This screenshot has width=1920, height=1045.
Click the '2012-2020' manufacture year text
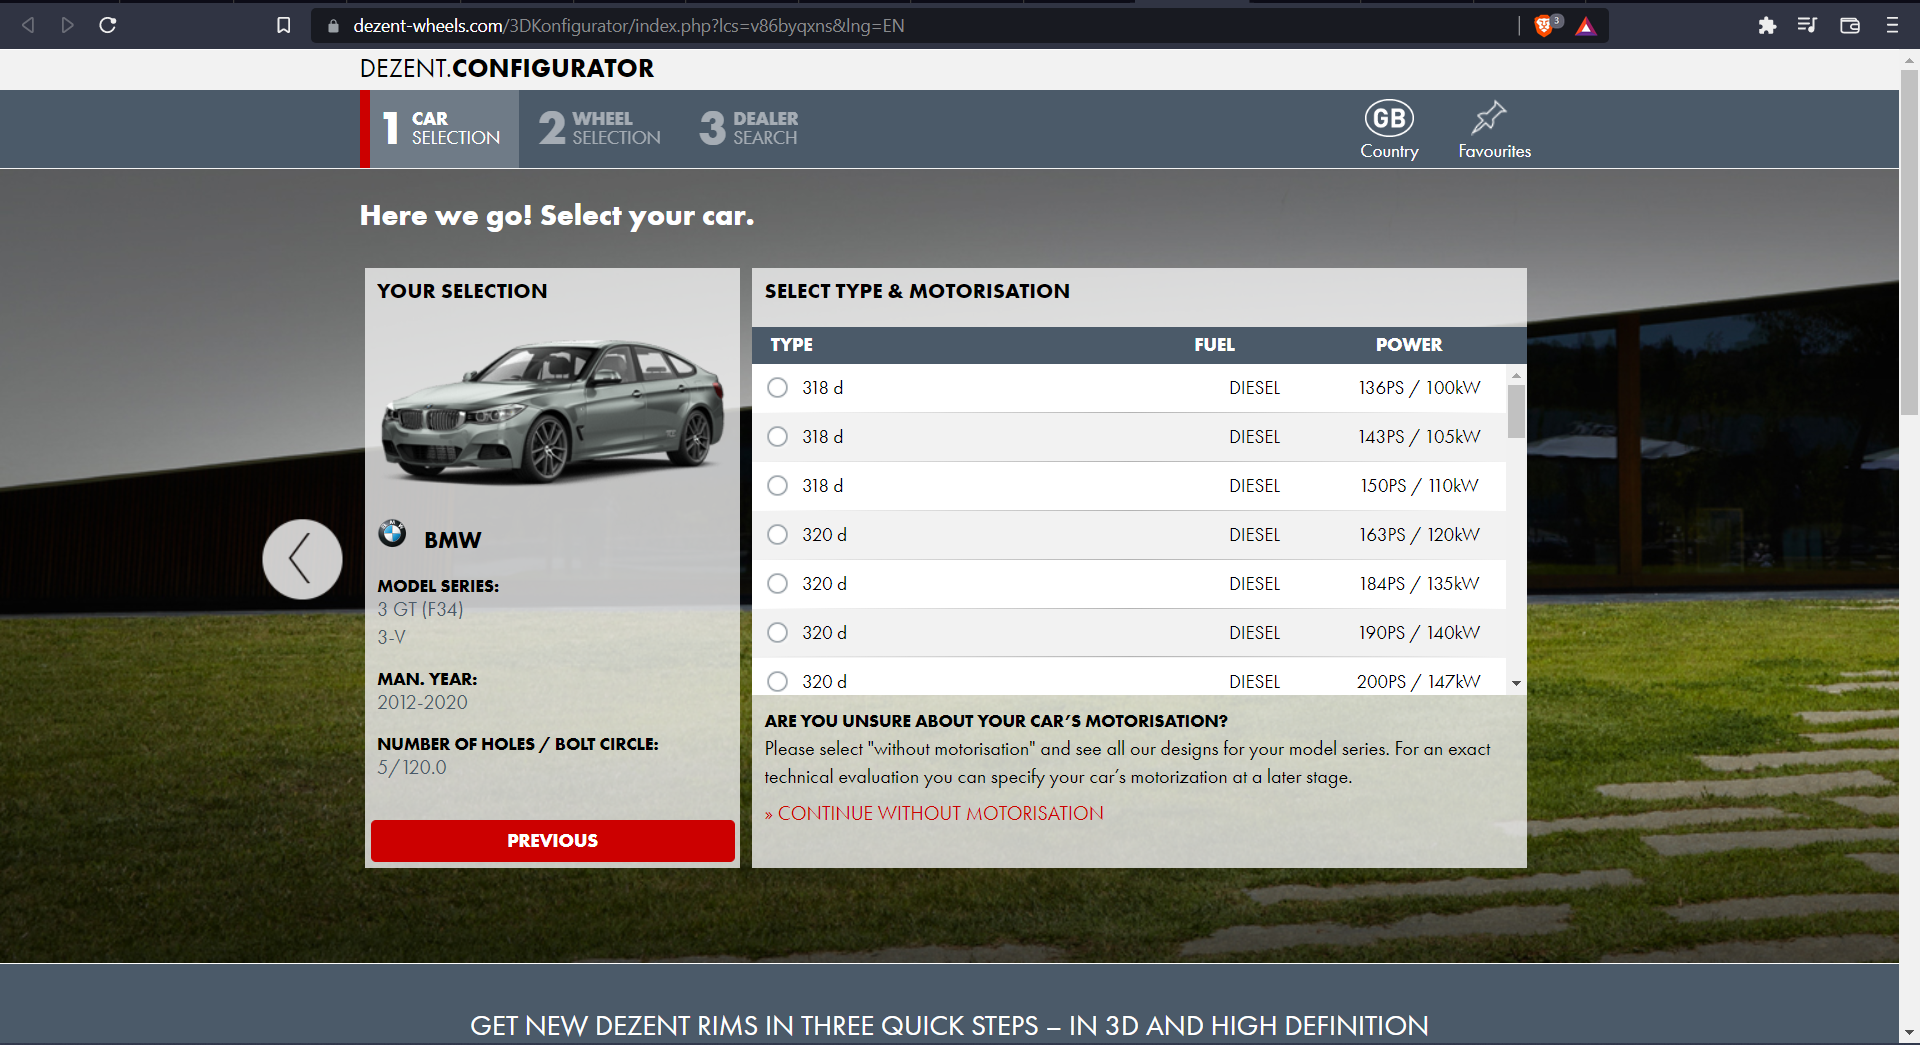coord(422,703)
